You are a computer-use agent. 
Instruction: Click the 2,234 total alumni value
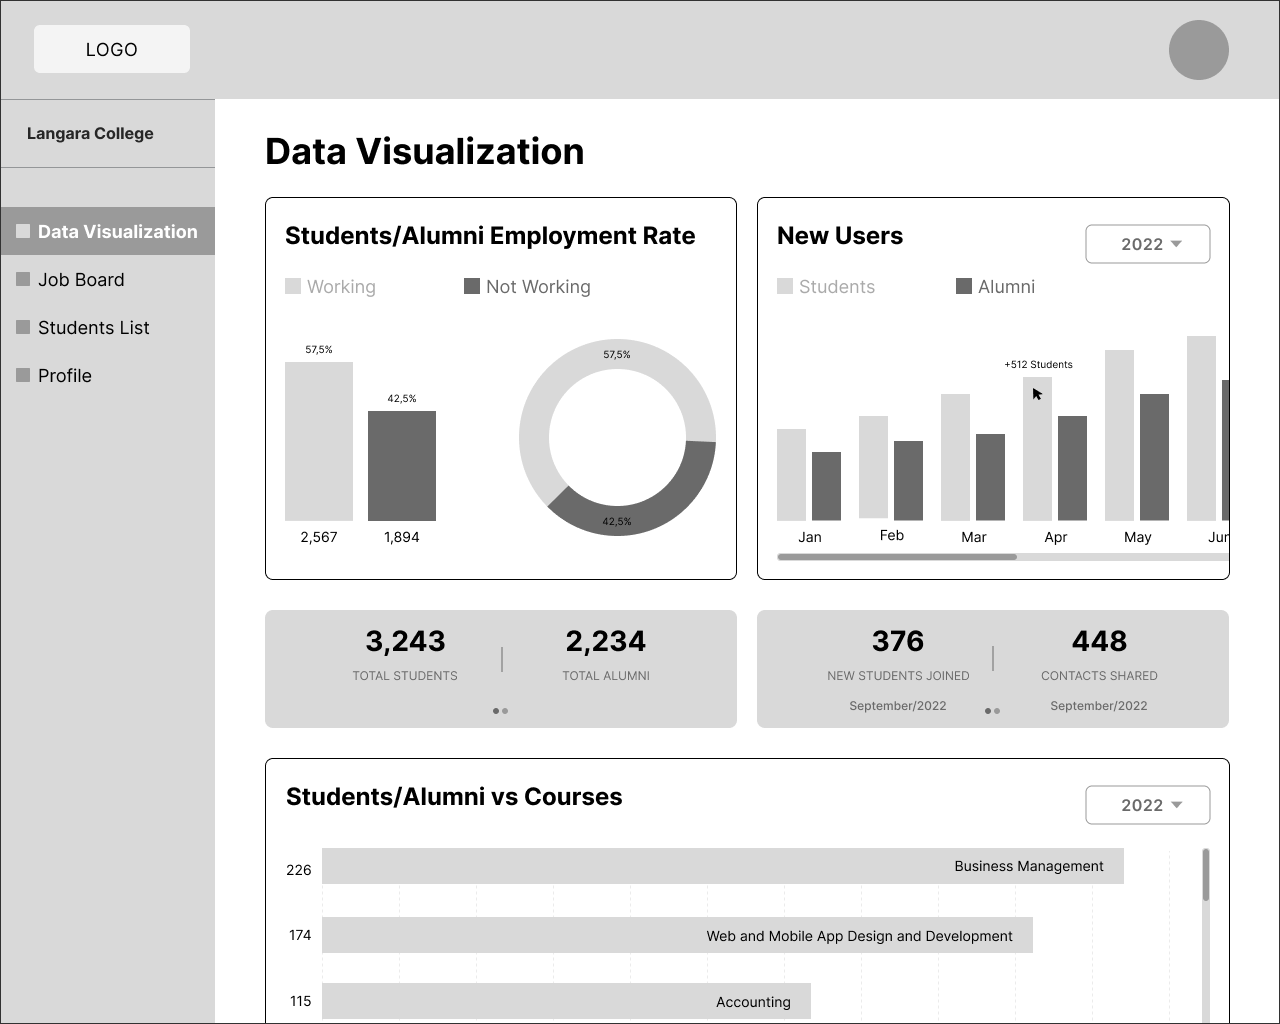point(605,641)
